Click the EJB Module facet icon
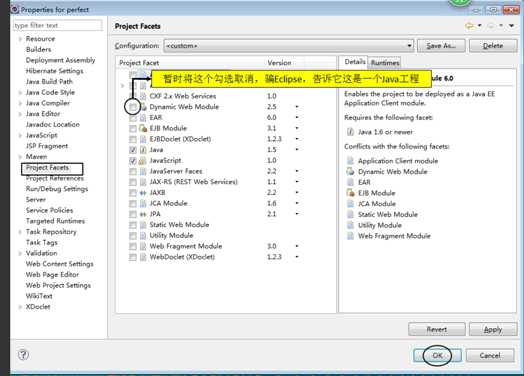This screenshot has height=376, width=524. point(143,128)
